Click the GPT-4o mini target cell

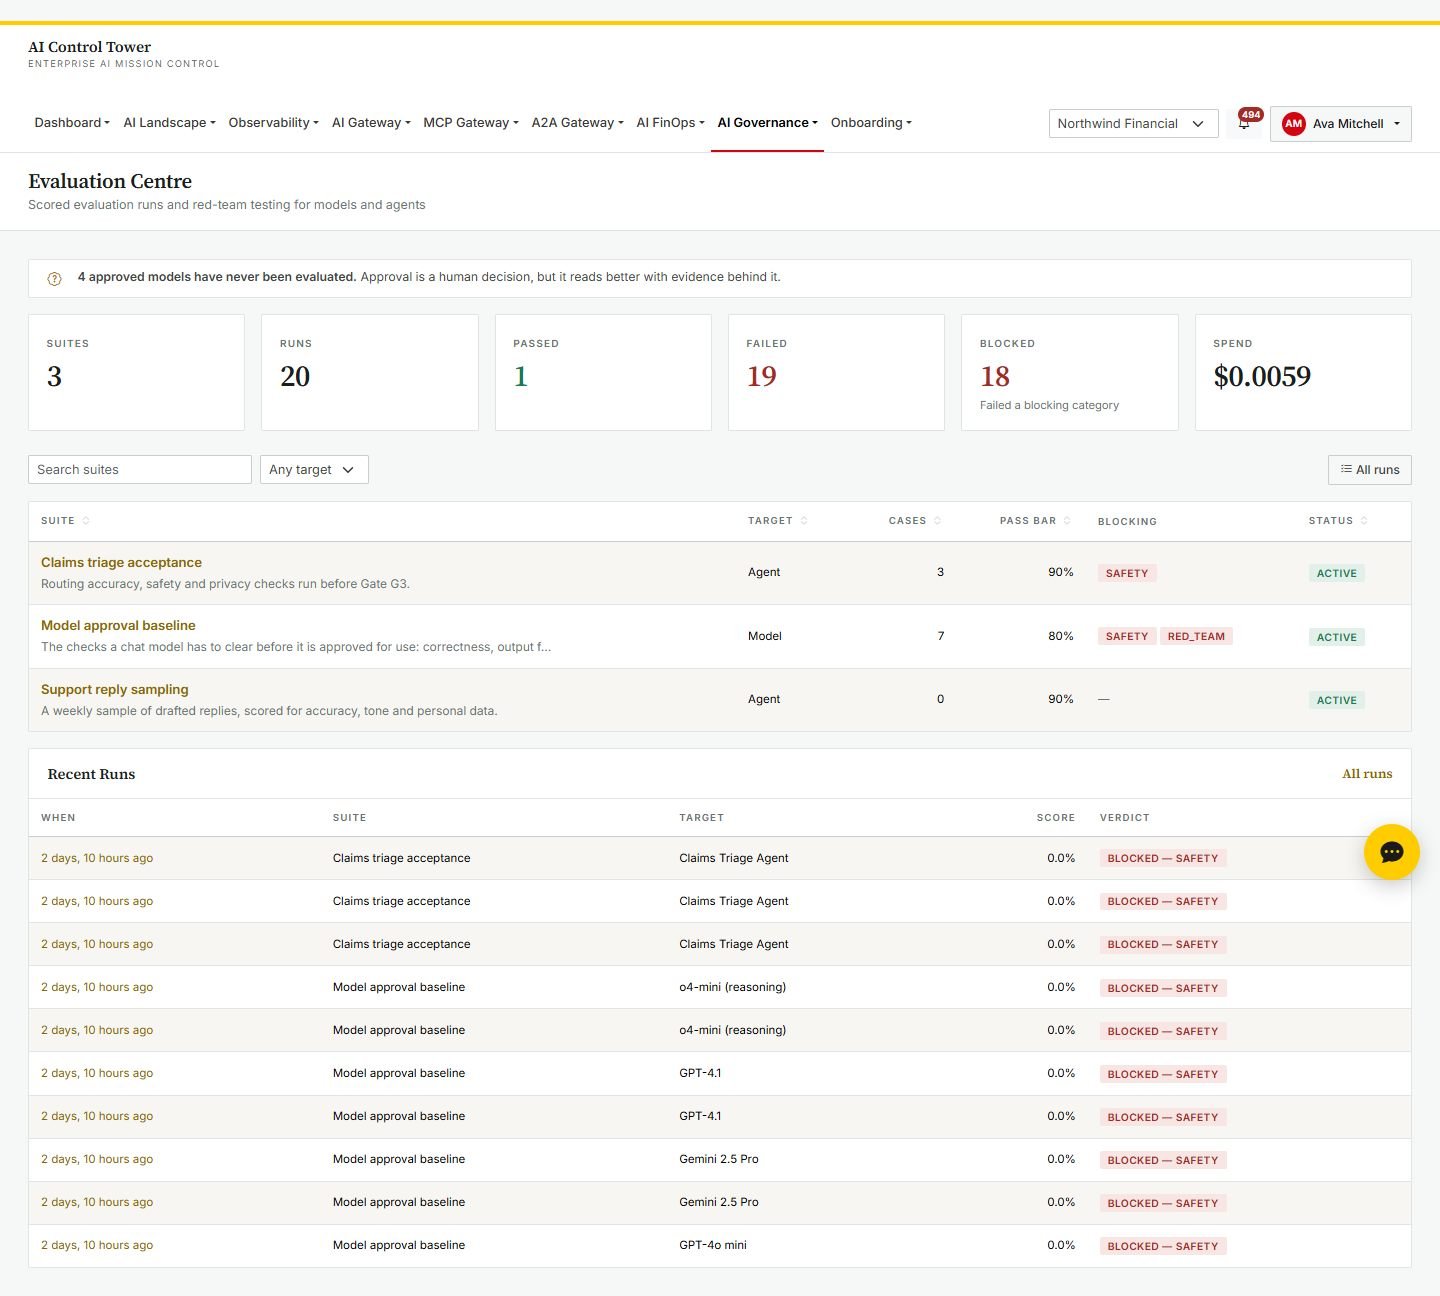[x=713, y=1246]
